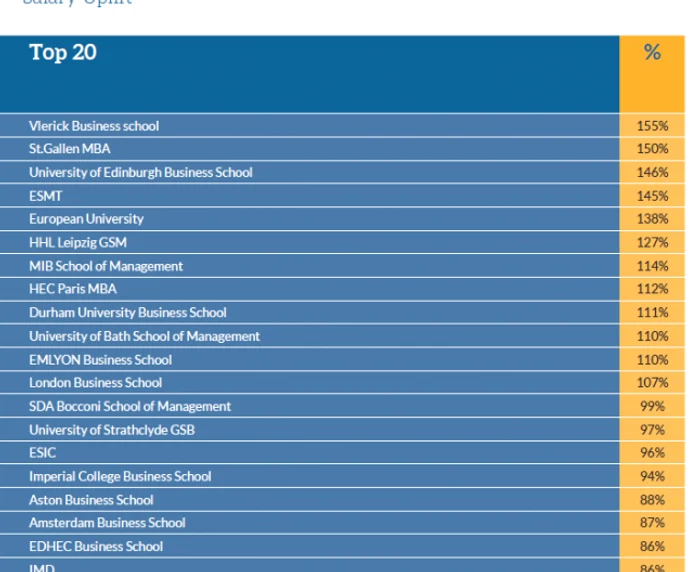This screenshot has width=700, height=572.
Task: Click the 112% value
Action: (652, 289)
